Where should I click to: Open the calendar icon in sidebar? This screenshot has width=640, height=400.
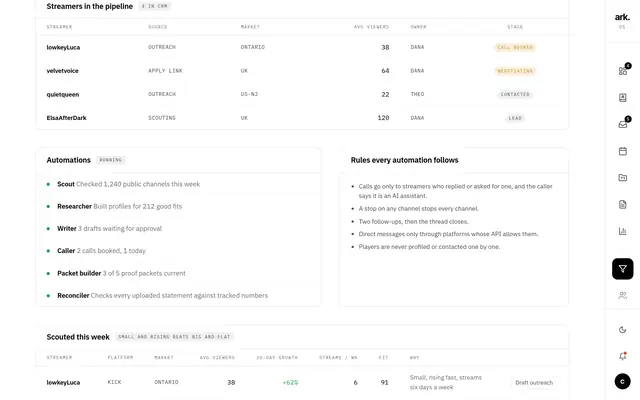(622, 151)
